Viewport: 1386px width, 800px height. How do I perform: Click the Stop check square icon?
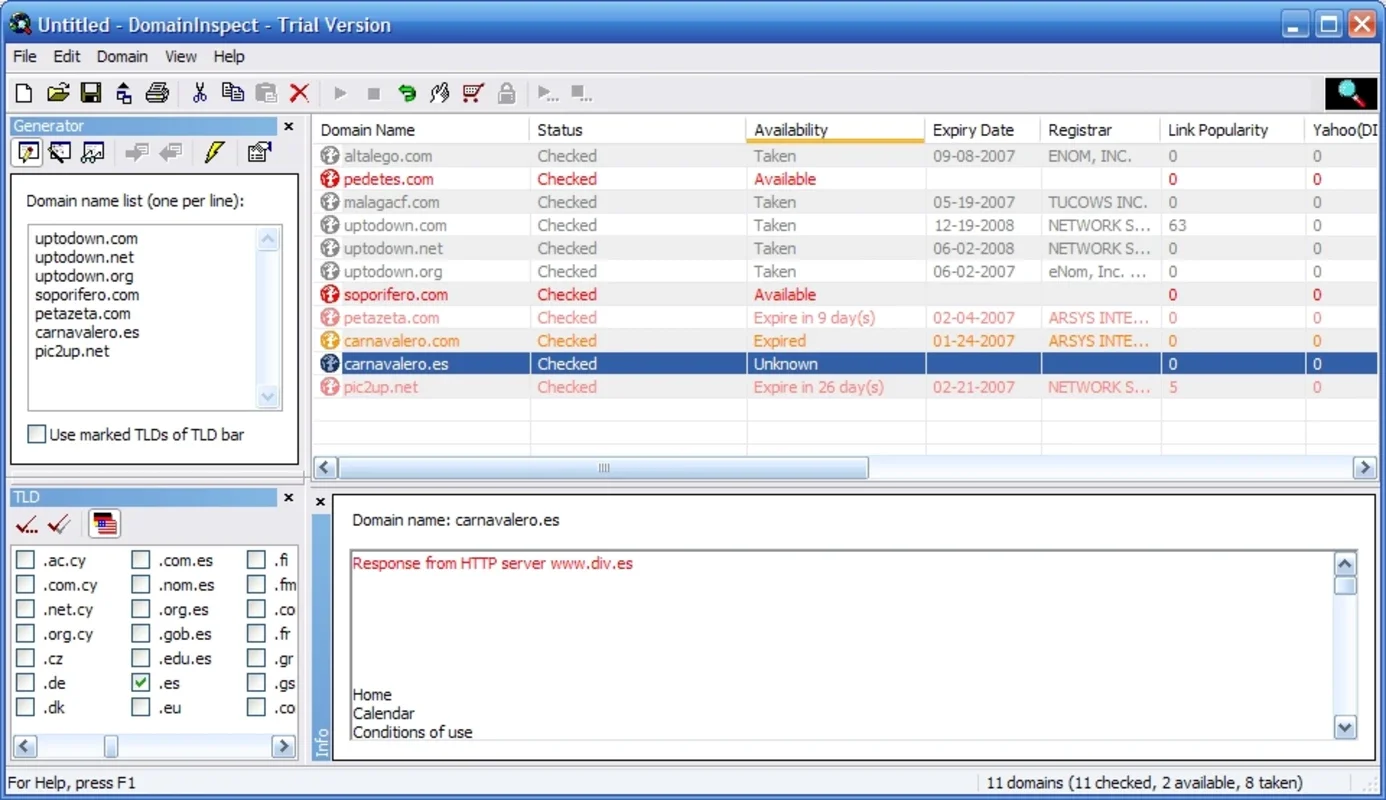(x=374, y=94)
